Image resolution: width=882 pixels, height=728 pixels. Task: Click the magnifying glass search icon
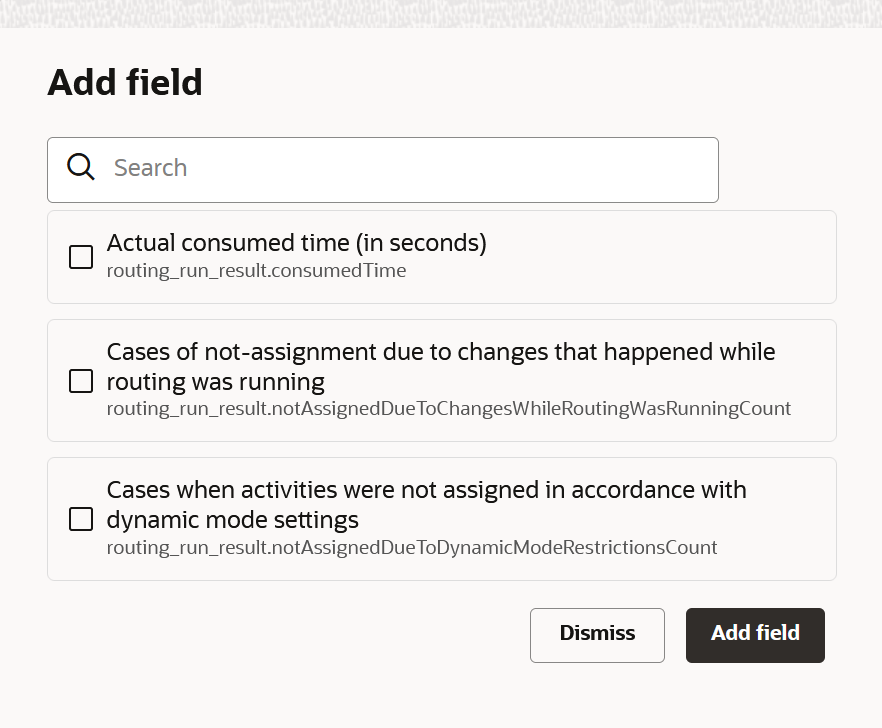tap(81, 167)
